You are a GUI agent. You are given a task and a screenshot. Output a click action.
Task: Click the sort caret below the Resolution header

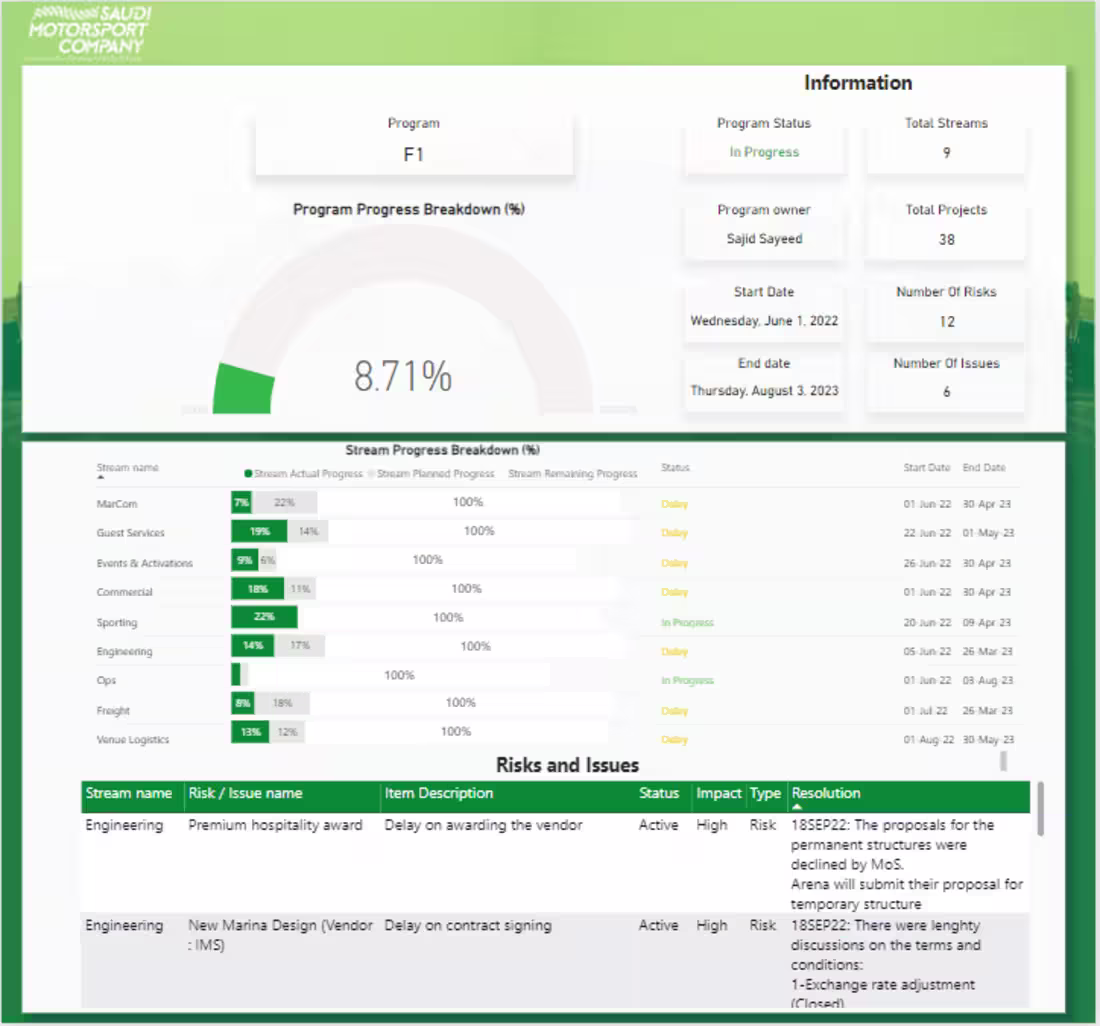tap(797, 806)
